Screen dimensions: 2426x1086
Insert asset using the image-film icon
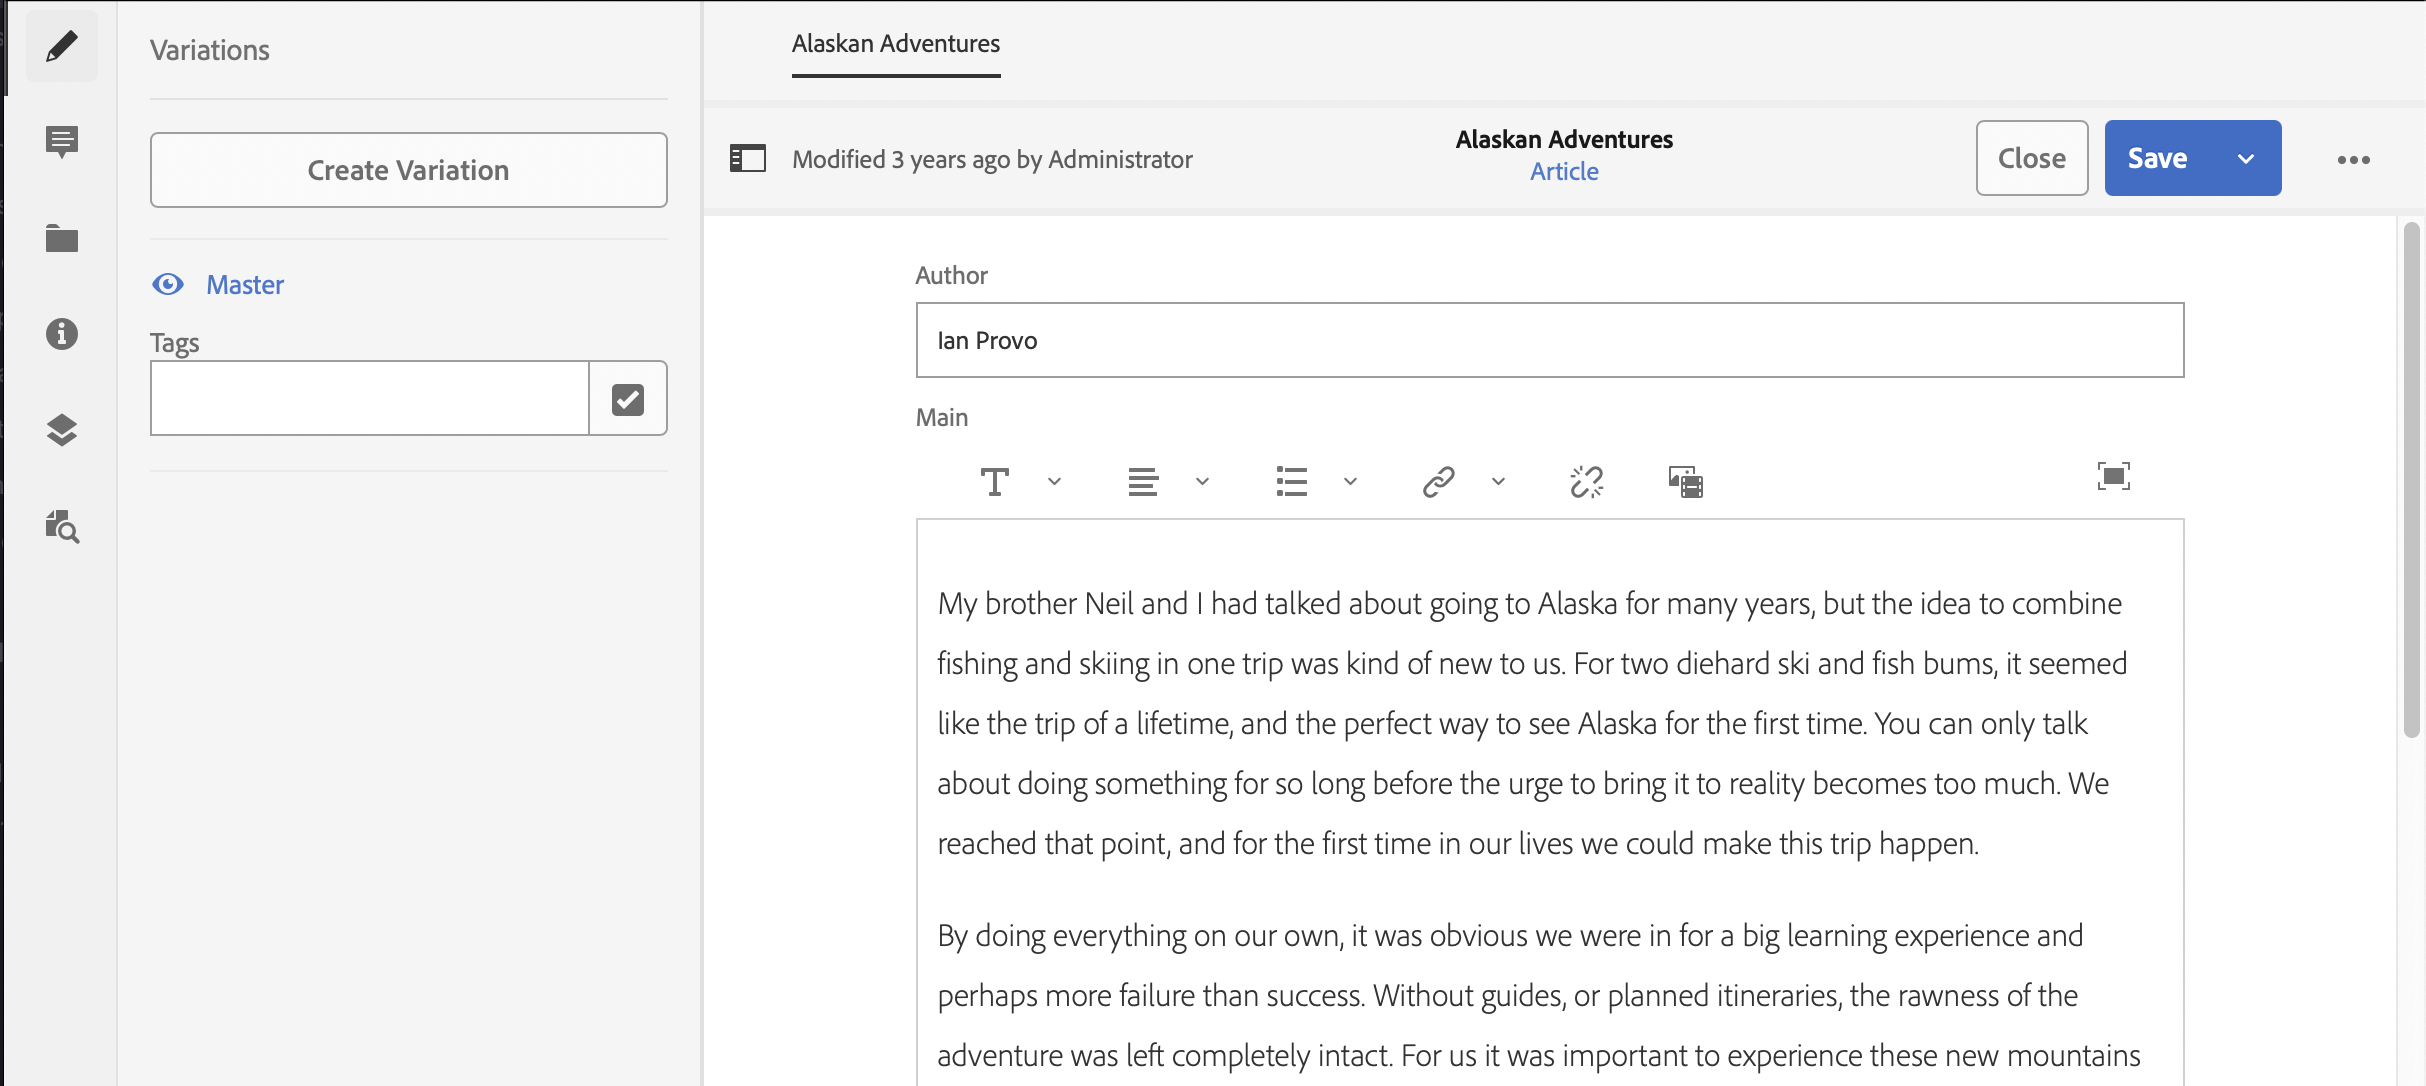coord(1685,482)
